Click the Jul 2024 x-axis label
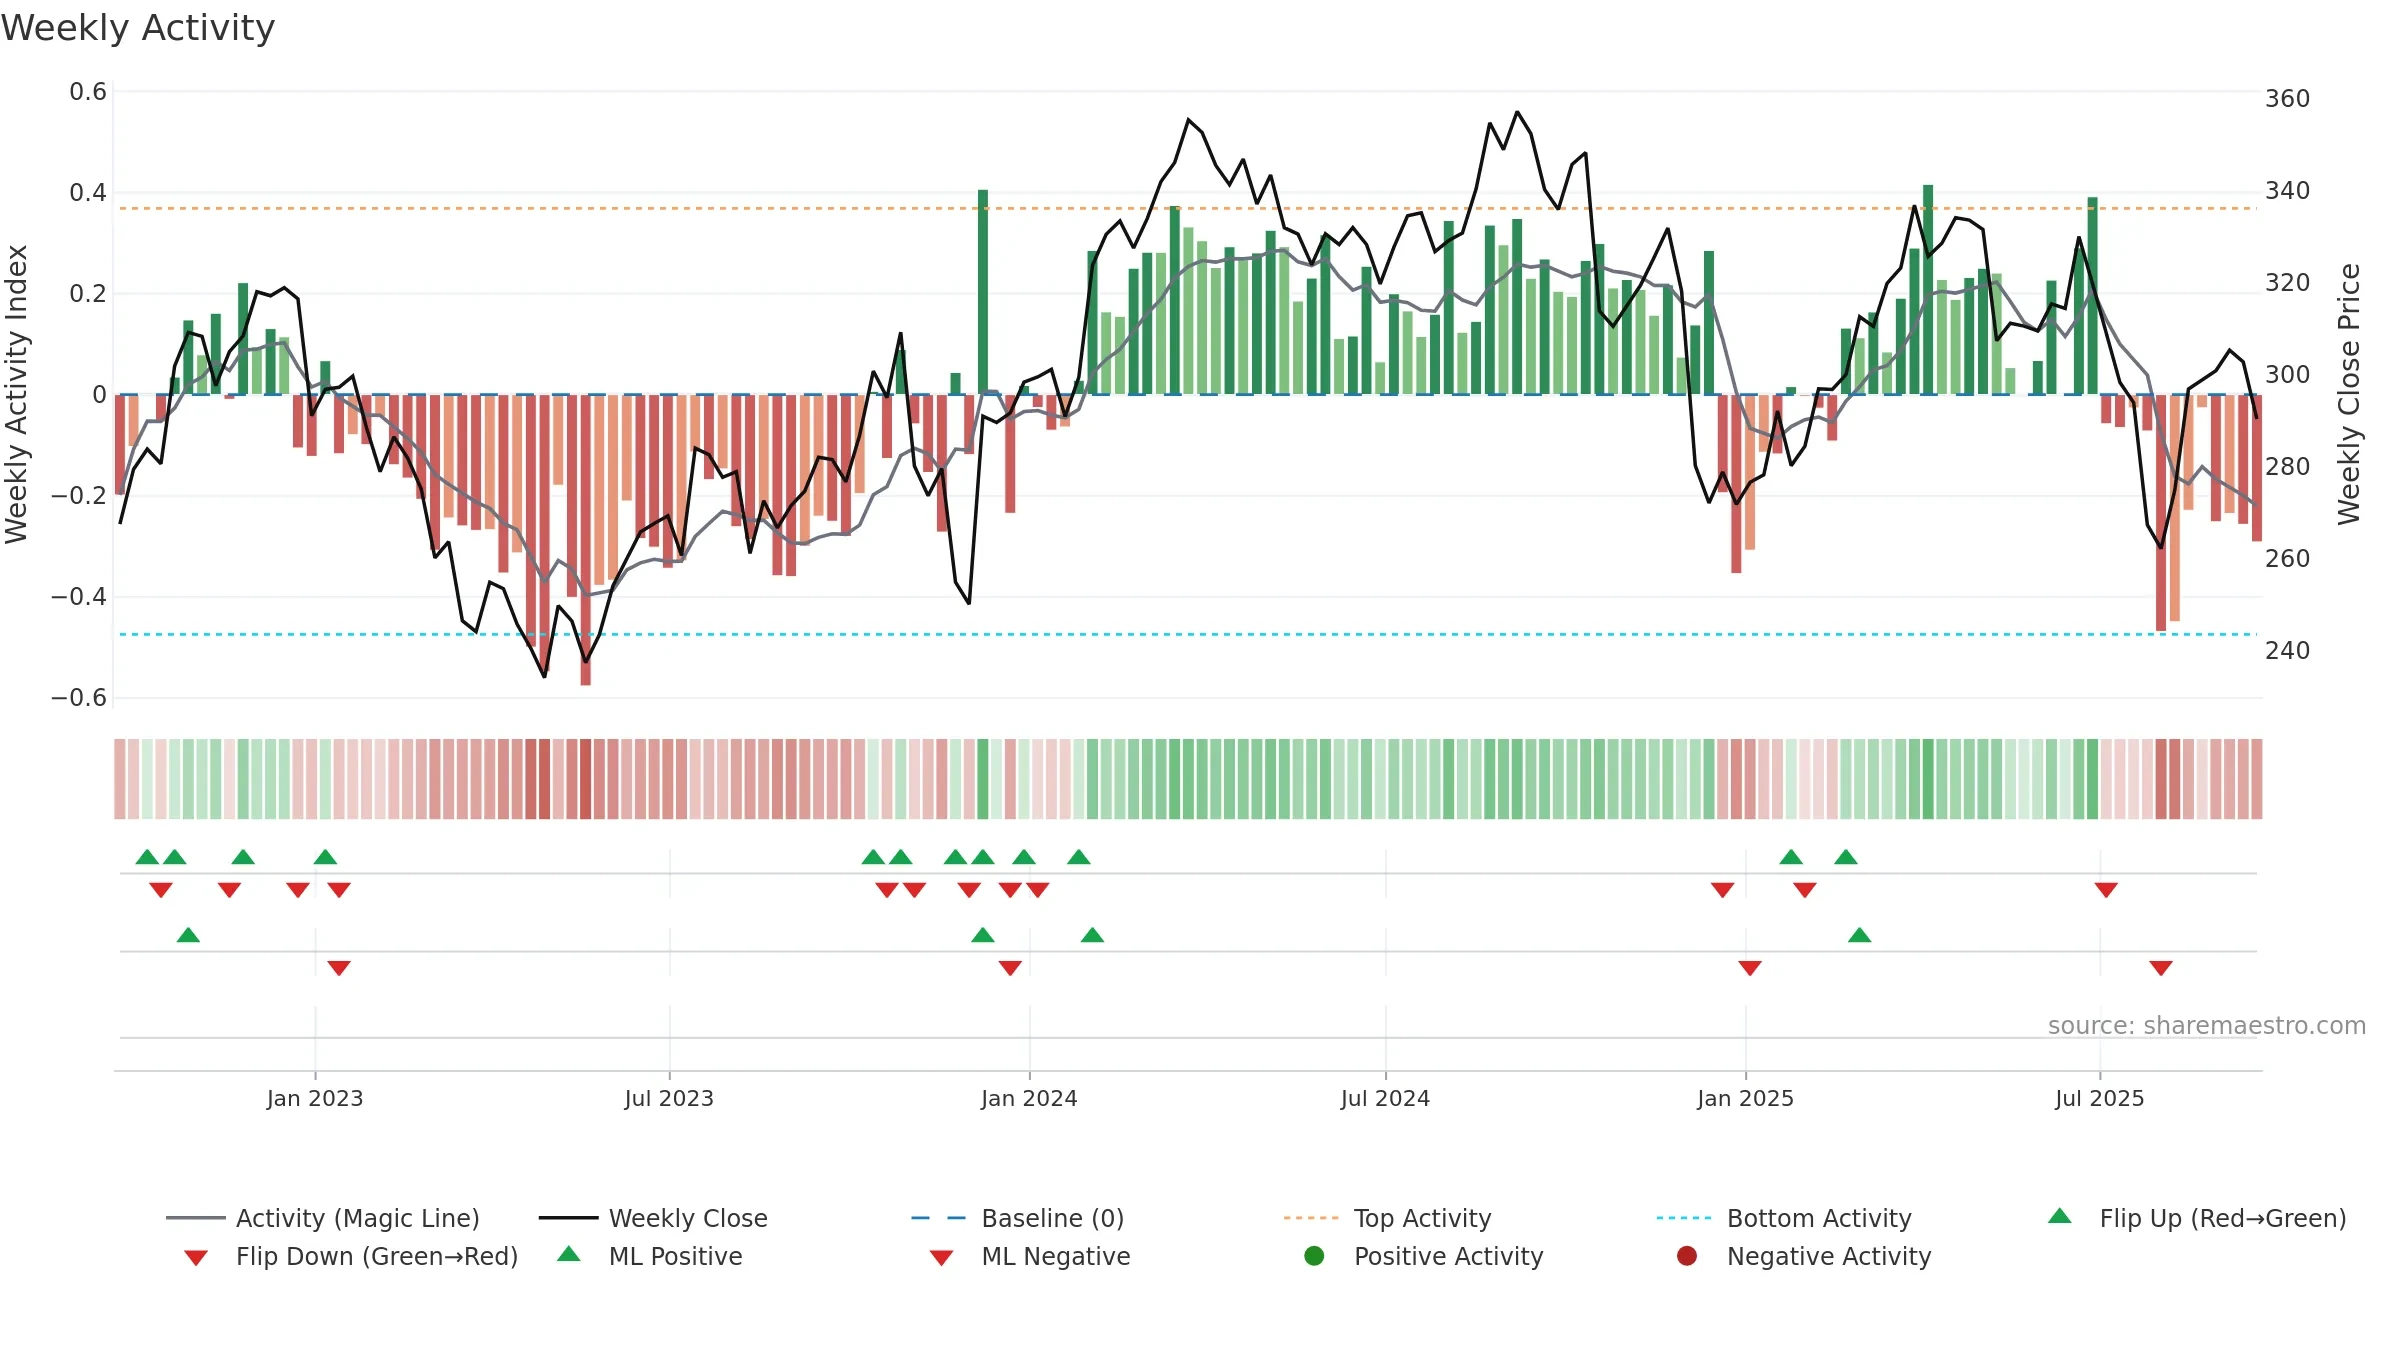The image size is (2400, 1350). click(1385, 1098)
